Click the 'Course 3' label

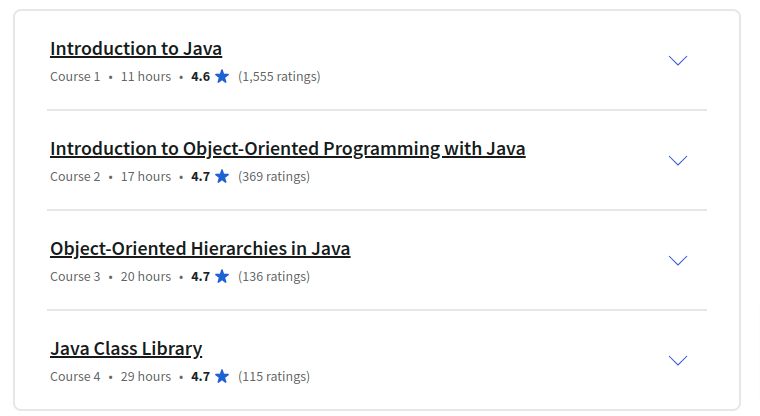(x=75, y=276)
